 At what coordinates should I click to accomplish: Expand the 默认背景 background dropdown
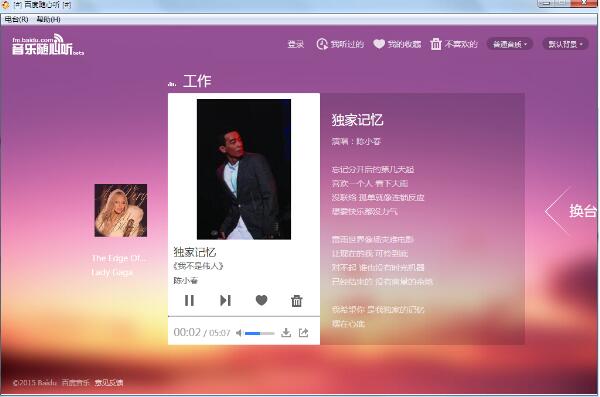(x=565, y=44)
